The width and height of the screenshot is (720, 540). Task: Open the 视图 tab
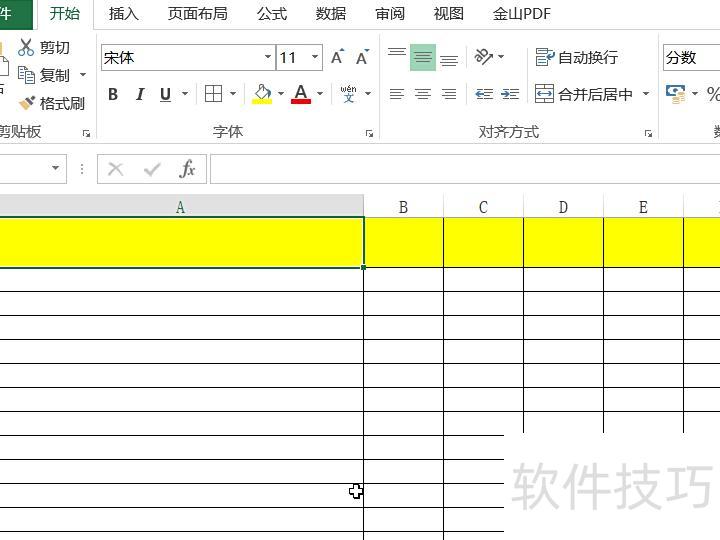pyautogui.click(x=449, y=14)
